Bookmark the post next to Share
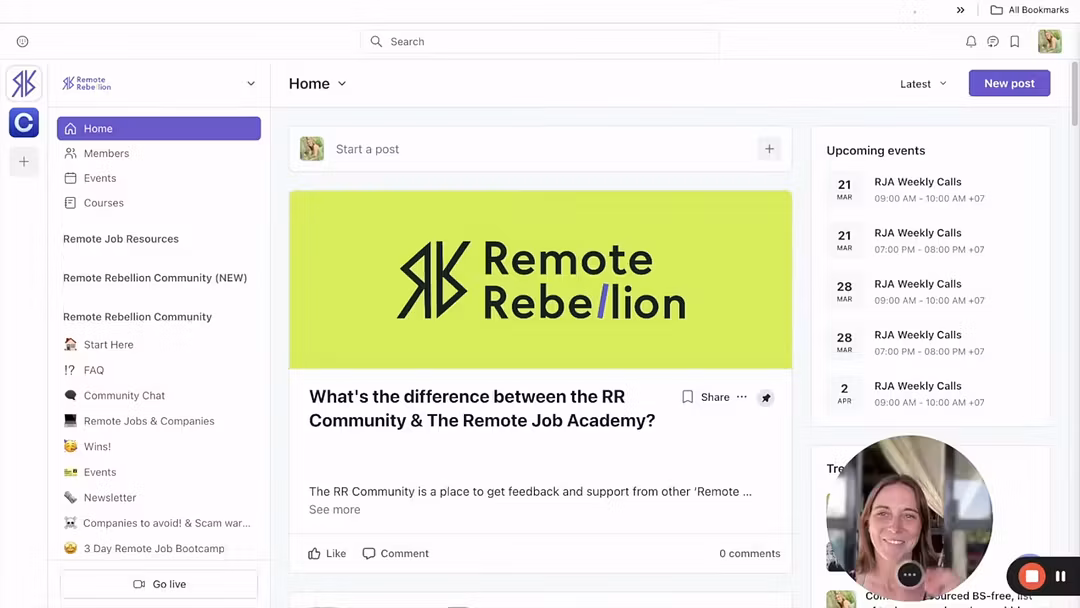 (x=687, y=397)
